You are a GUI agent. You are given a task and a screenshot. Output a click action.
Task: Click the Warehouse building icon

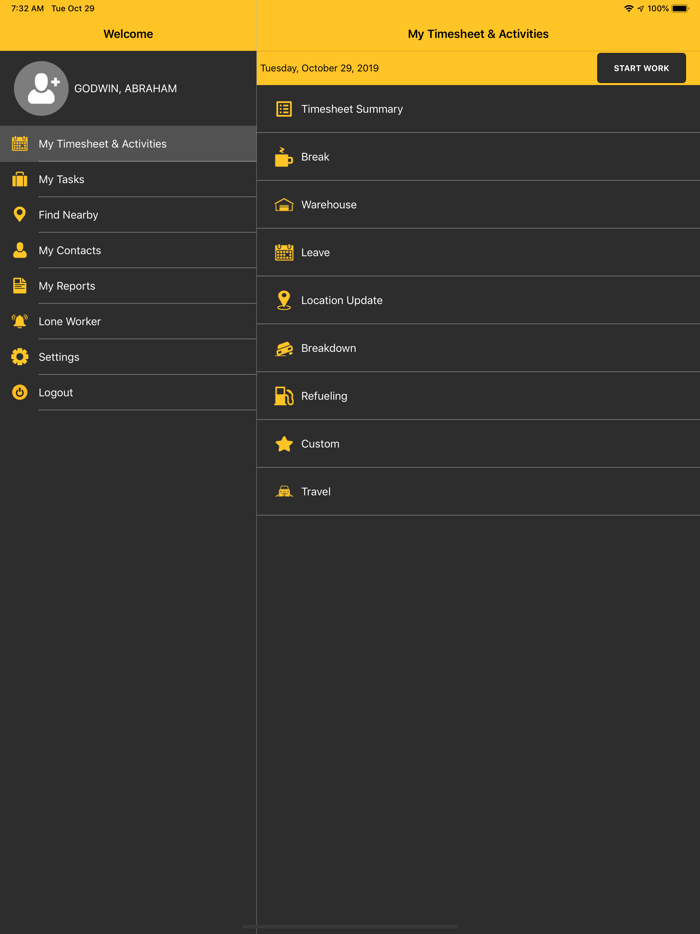pyautogui.click(x=284, y=205)
